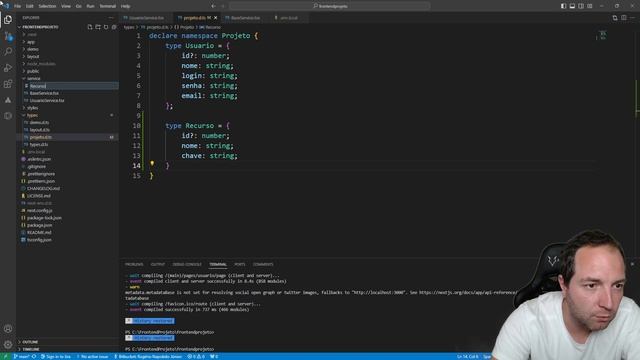
Task: Open the Go menu
Action: [x=78, y=6]
